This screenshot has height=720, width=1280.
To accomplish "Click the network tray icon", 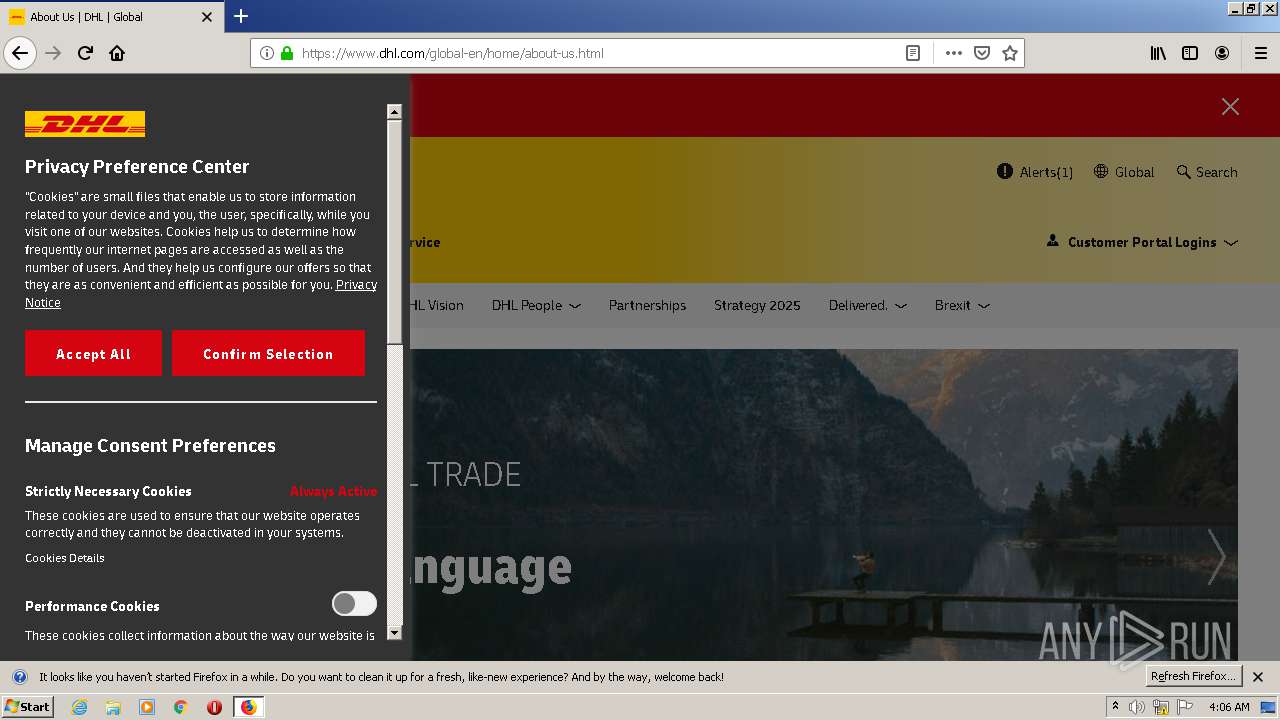I will pyautogui.click(x=1160, y=707).
